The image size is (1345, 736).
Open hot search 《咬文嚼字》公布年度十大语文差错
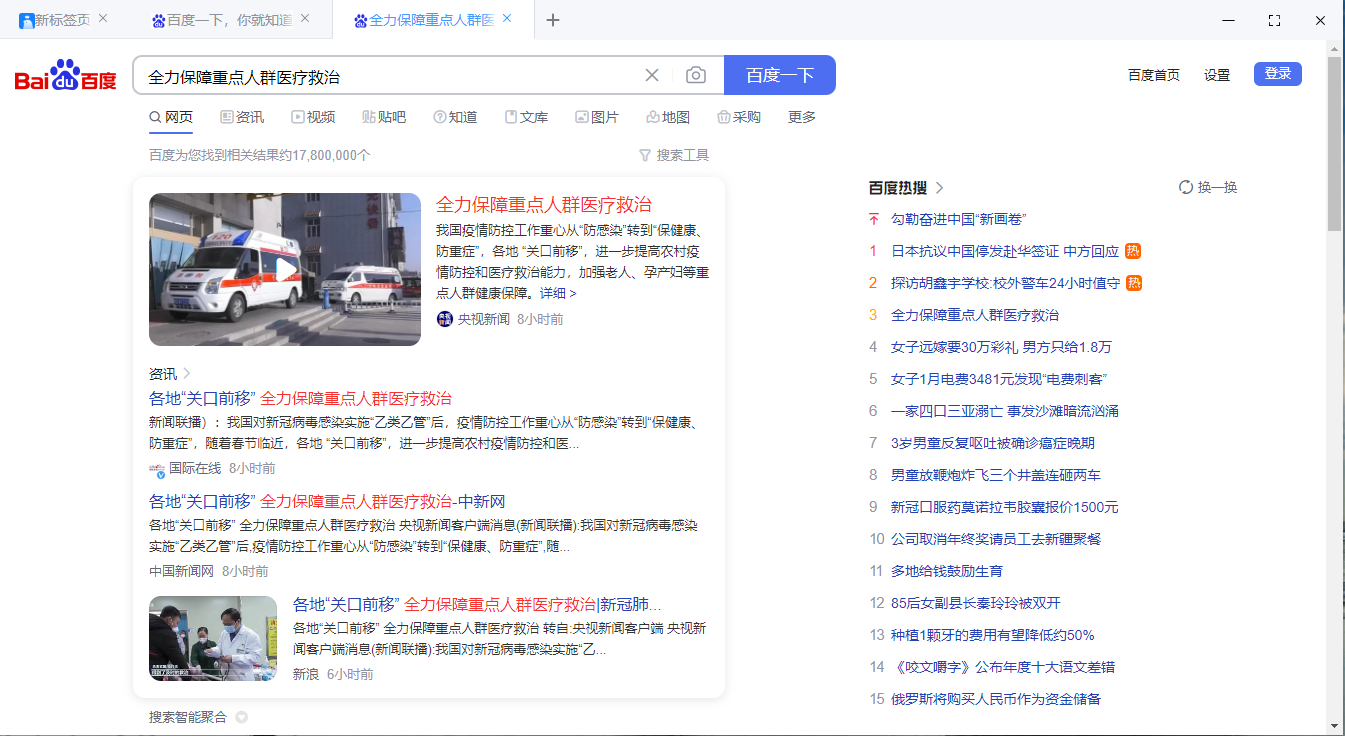coord(1003,667)
